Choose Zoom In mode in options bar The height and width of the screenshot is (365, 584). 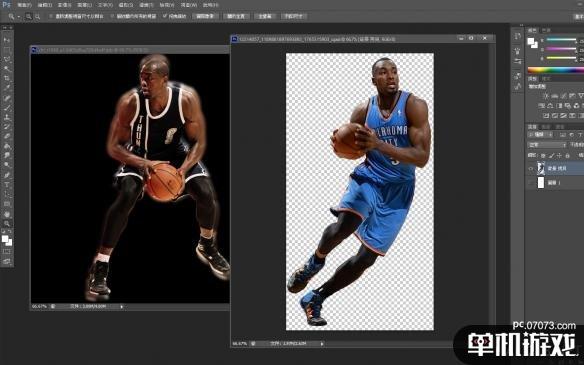[29, 16]
